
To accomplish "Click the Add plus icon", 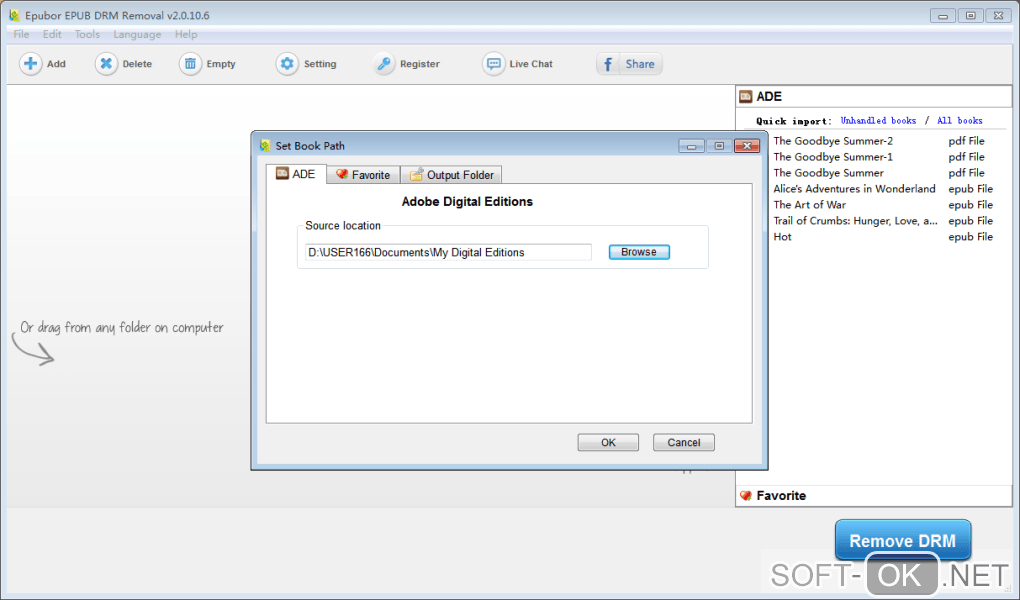I will 30,64.
